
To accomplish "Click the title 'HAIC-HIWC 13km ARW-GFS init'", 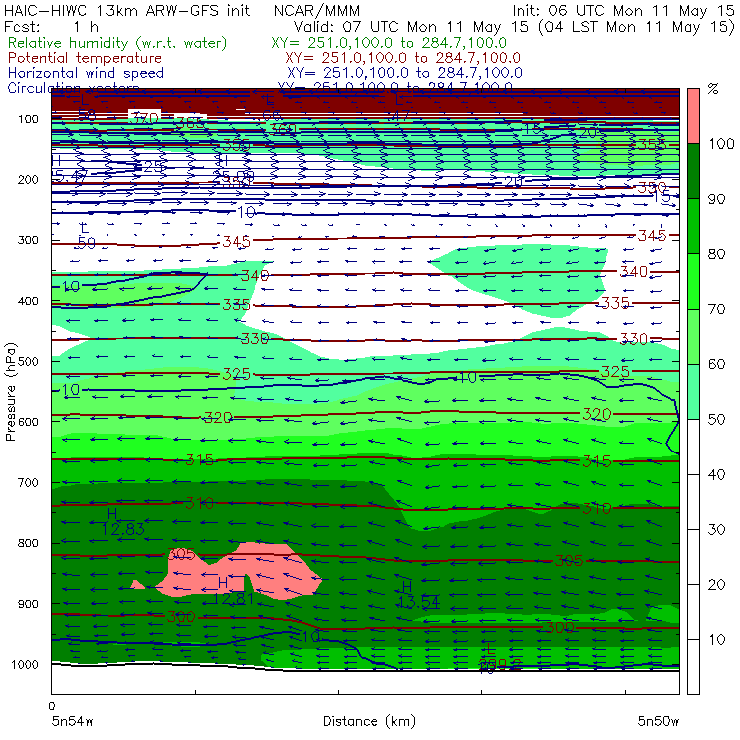I will click(x=127, y=11).
